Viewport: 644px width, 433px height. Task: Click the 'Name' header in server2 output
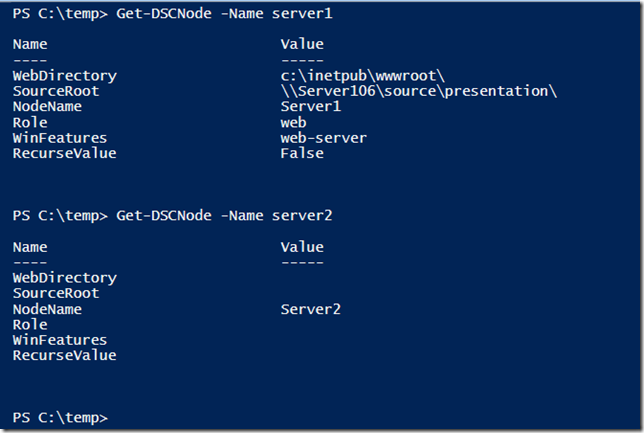[30, 246]
